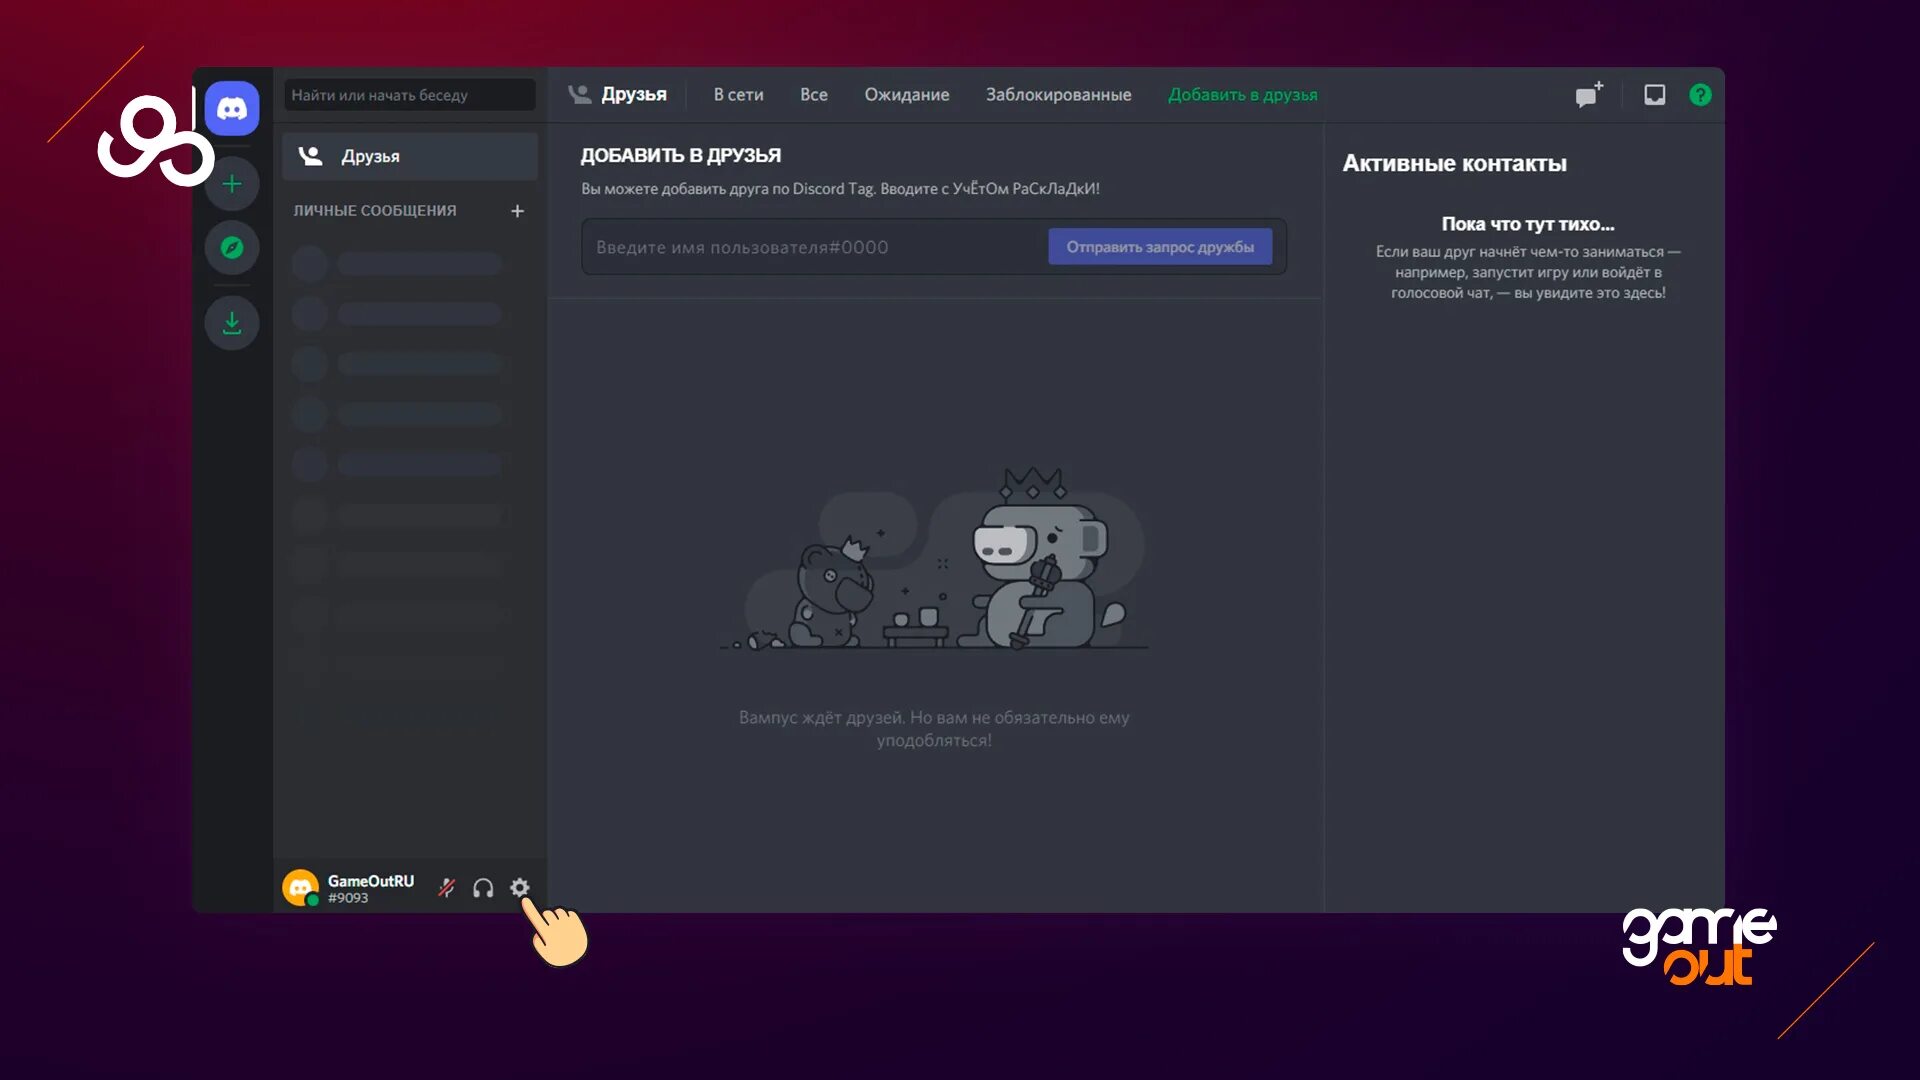This screenshot has height=1080, width=1920.
Task: Click the green plus Add Server icon
Action: point(232,184)
